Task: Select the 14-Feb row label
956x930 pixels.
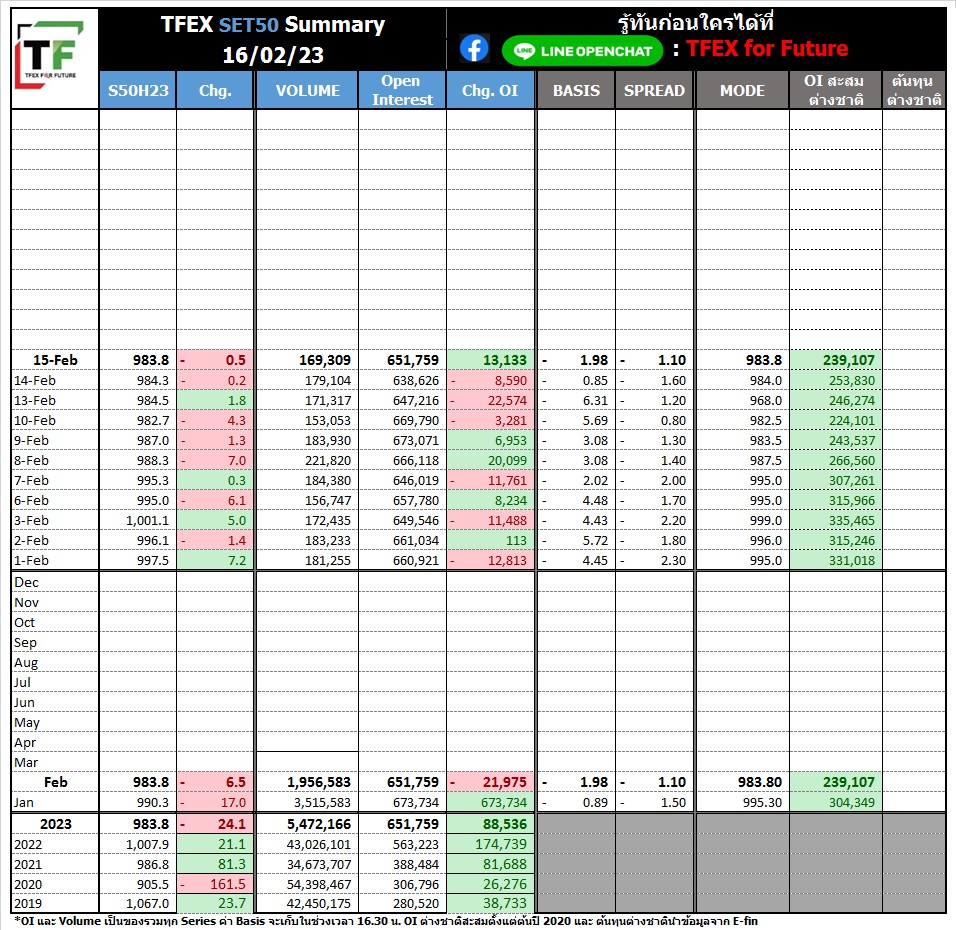Action: coord(35,381)
